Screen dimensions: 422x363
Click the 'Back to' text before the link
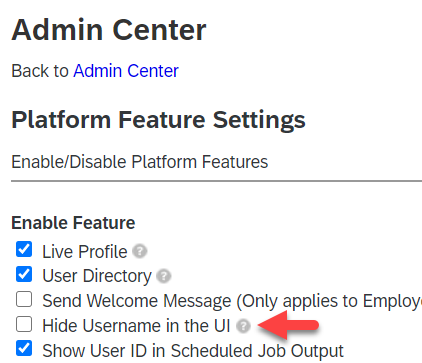[x=40, y=71]
